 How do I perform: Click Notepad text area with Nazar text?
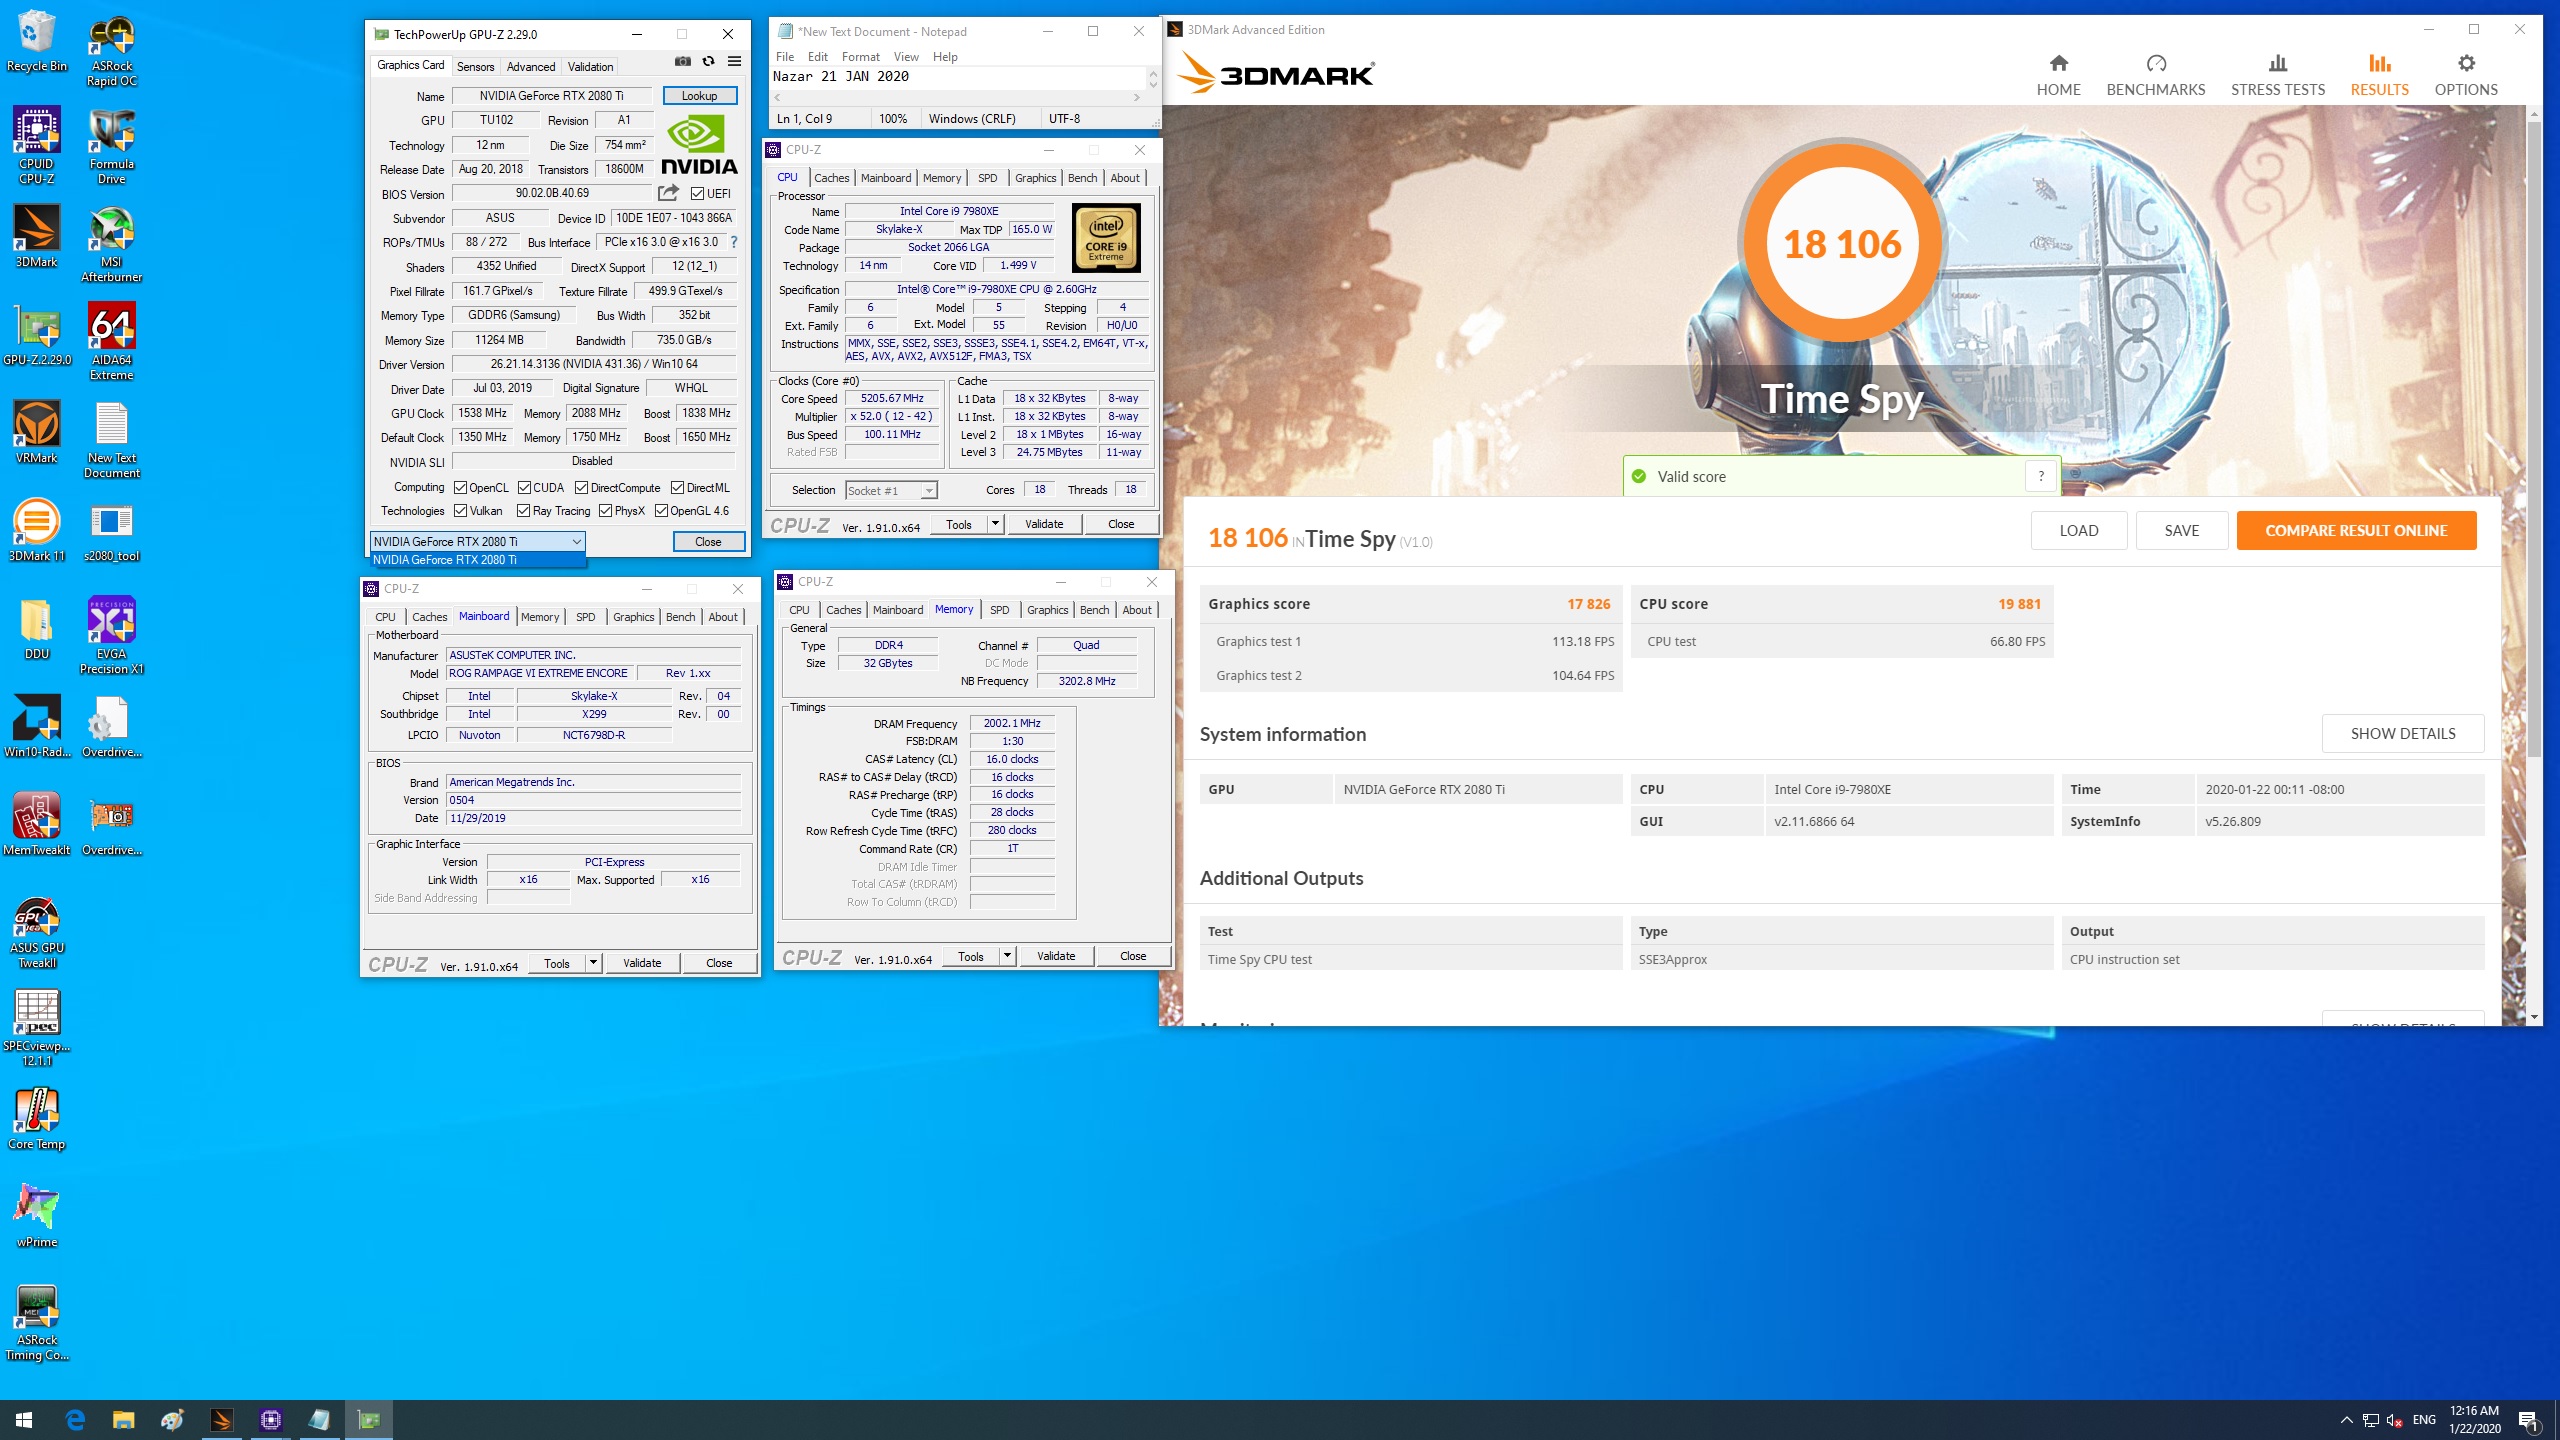click(957, 77)
